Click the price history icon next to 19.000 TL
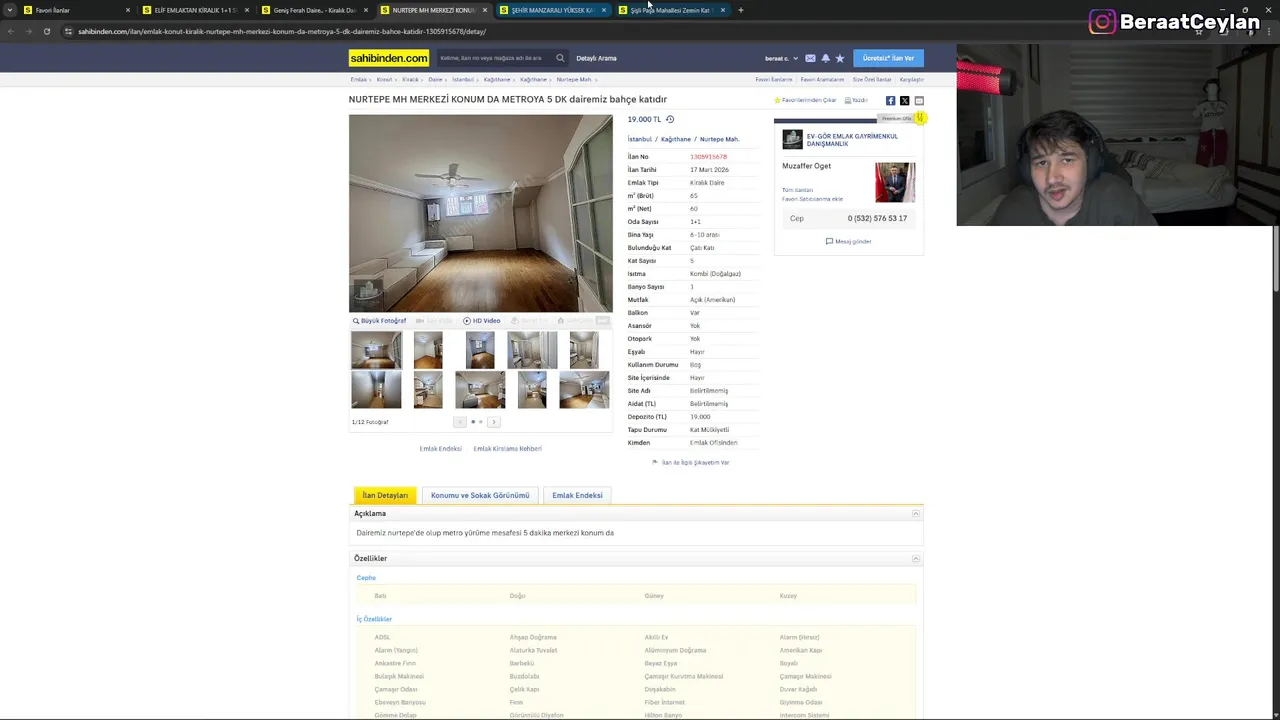This screenshot has height=720, width=1280. (670, 119)
